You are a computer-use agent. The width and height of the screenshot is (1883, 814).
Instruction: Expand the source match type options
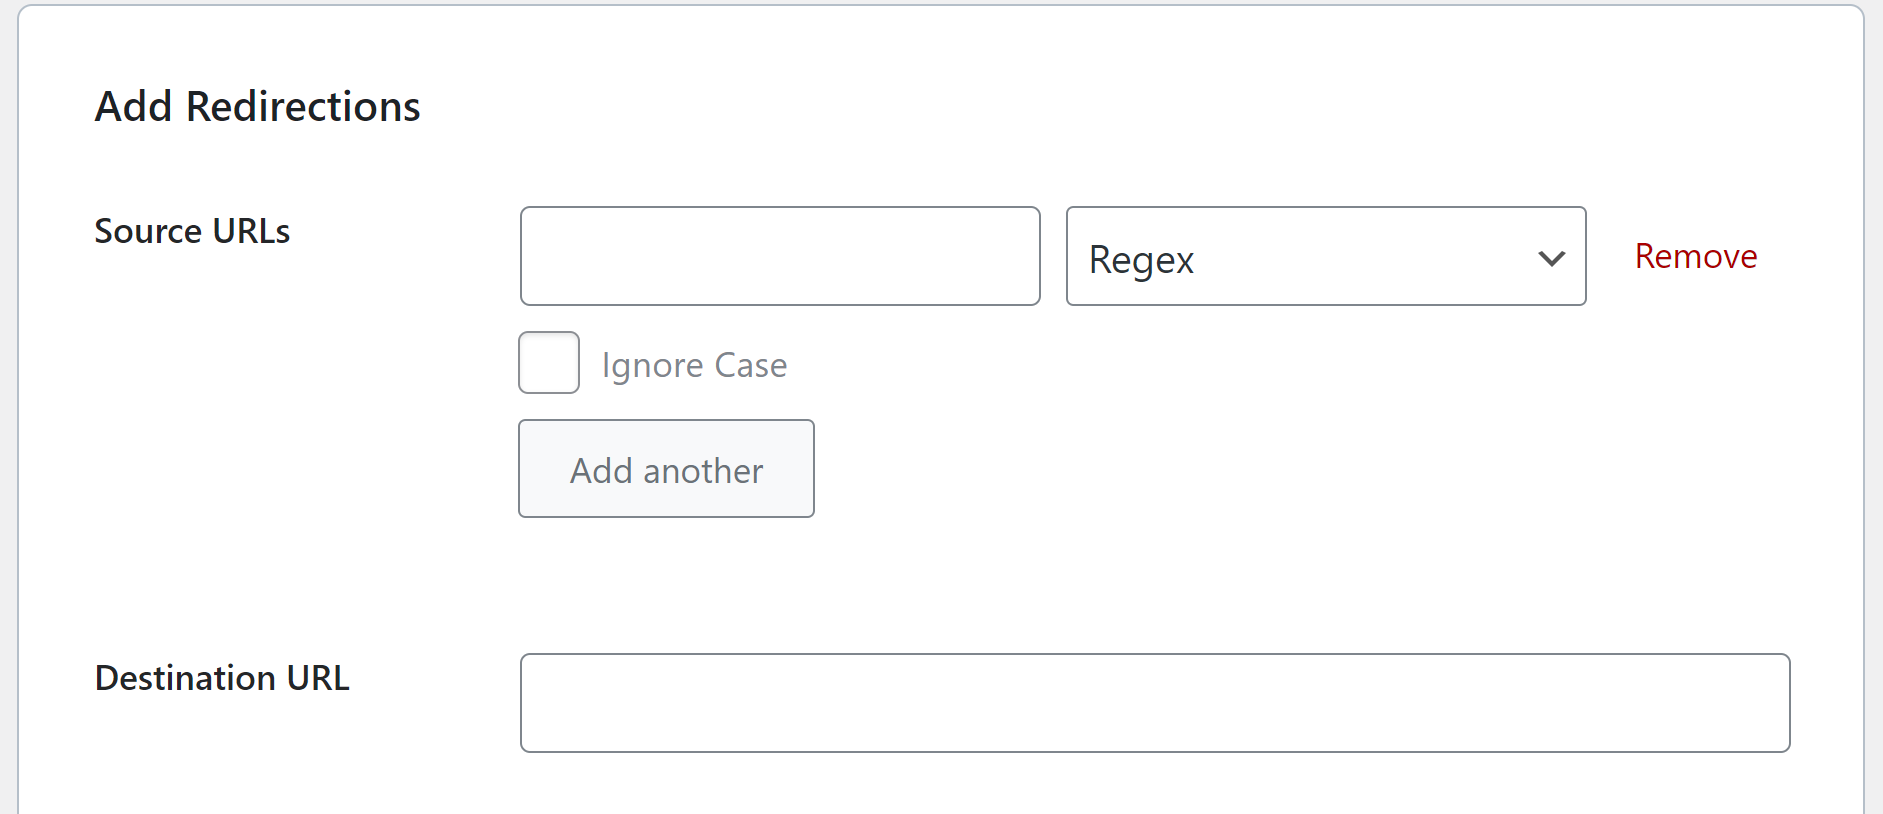click(1325, 256)
